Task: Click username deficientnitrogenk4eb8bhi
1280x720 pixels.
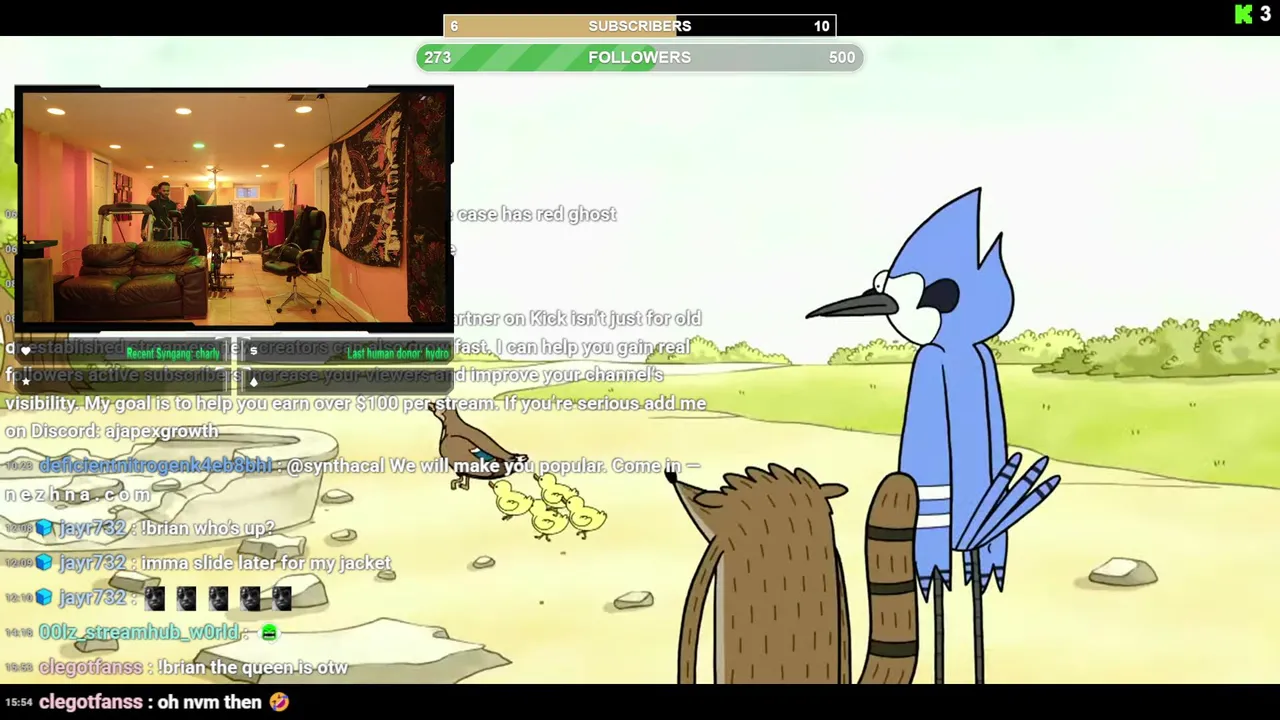Action: (x=155, y=466)
